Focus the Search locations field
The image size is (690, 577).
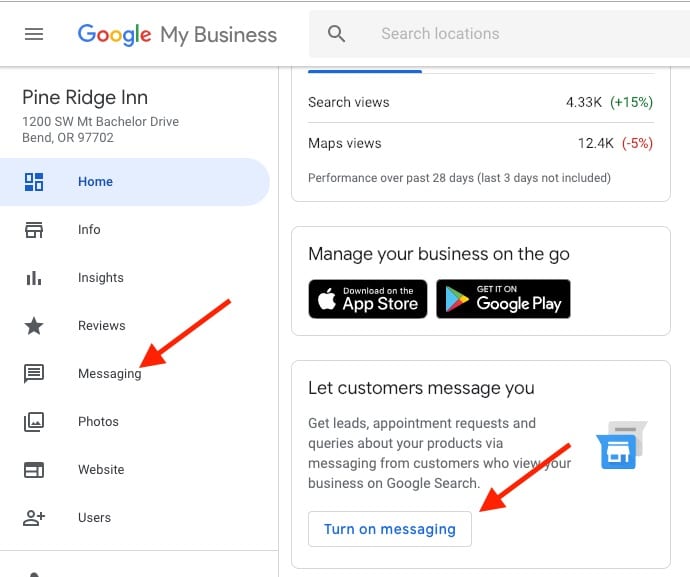(x=499, y=34)
